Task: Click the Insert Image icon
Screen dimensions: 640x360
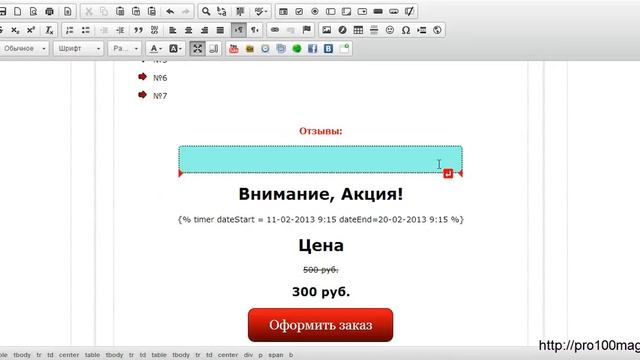Action: (327, 30)
